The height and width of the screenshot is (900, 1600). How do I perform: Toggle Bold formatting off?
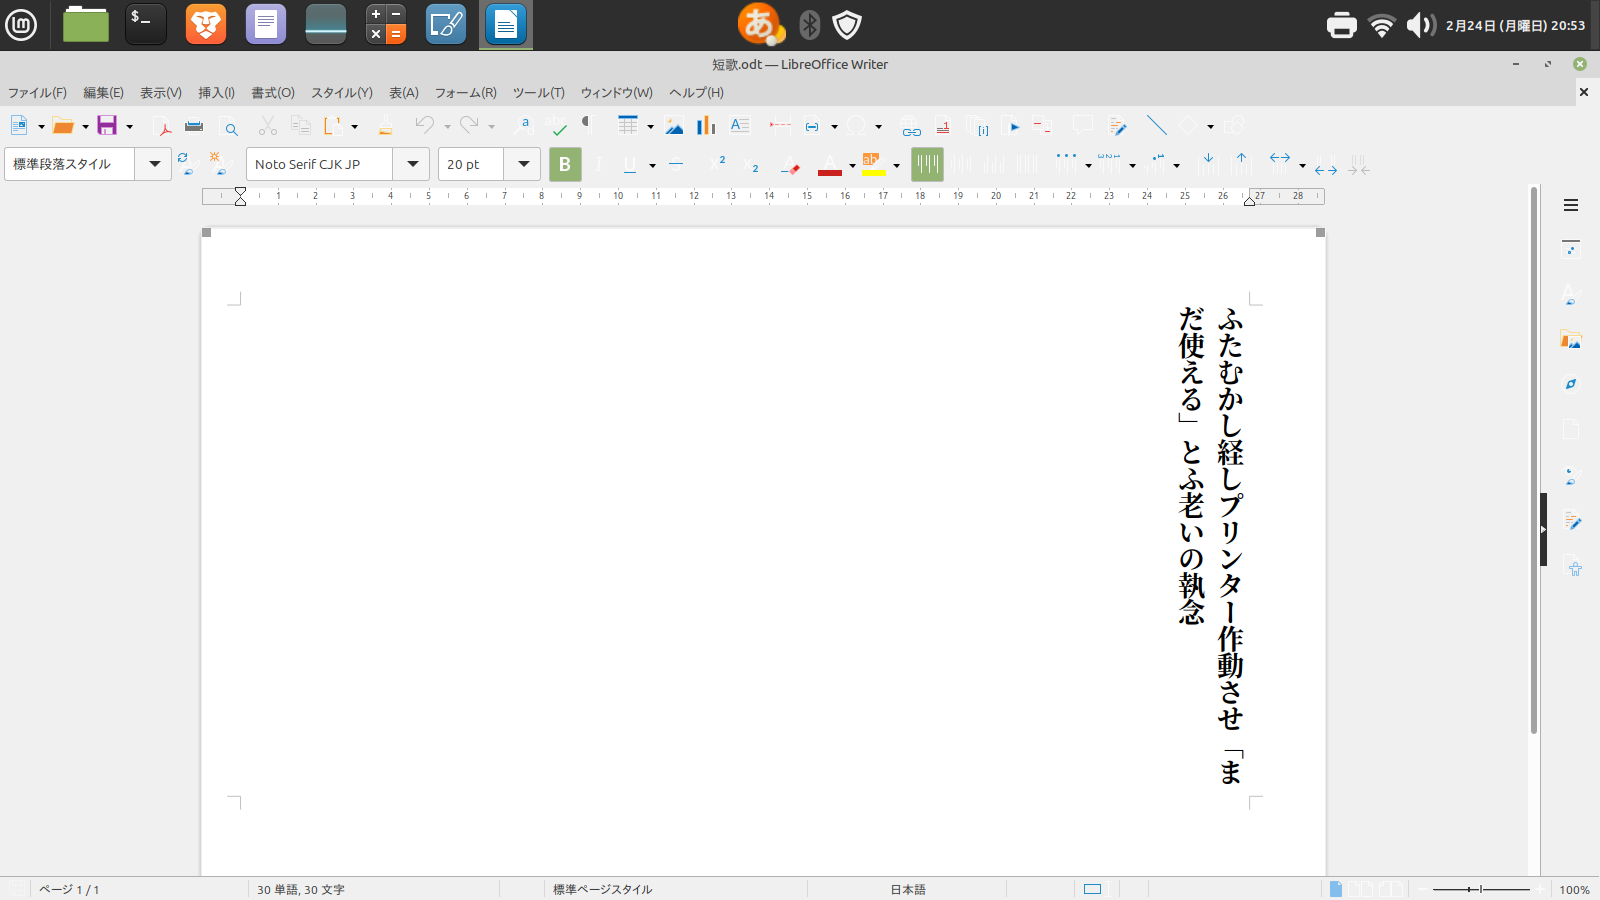coord(565,164)
